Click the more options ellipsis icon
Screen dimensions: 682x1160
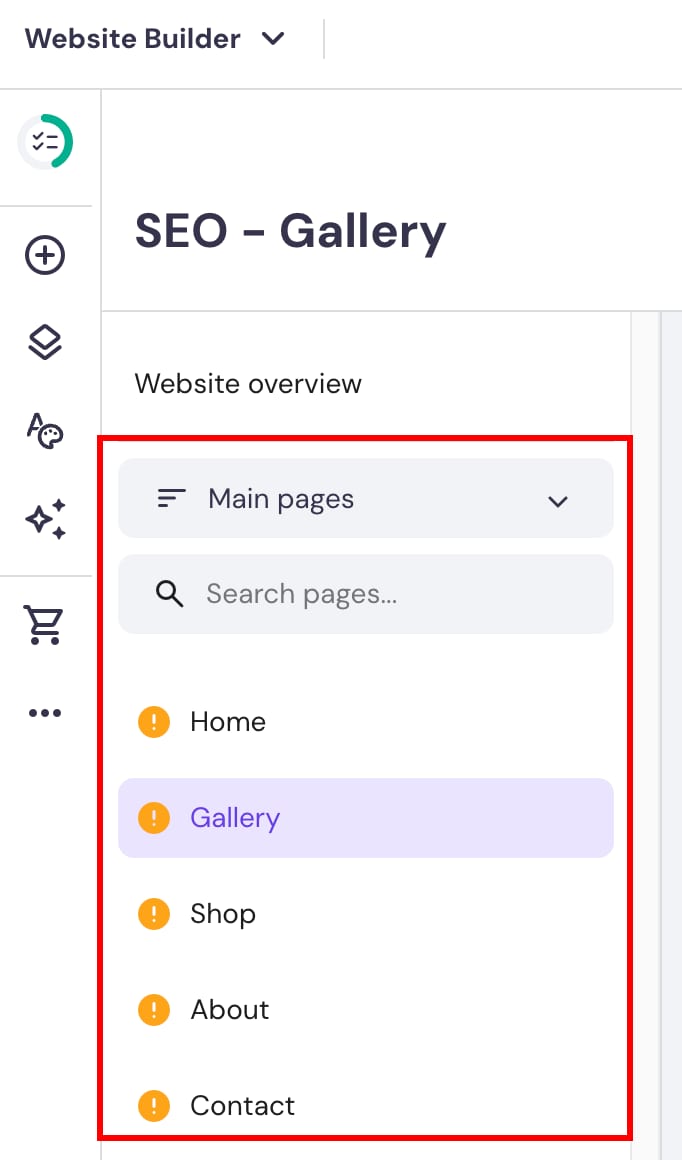(x=44, y=712)
